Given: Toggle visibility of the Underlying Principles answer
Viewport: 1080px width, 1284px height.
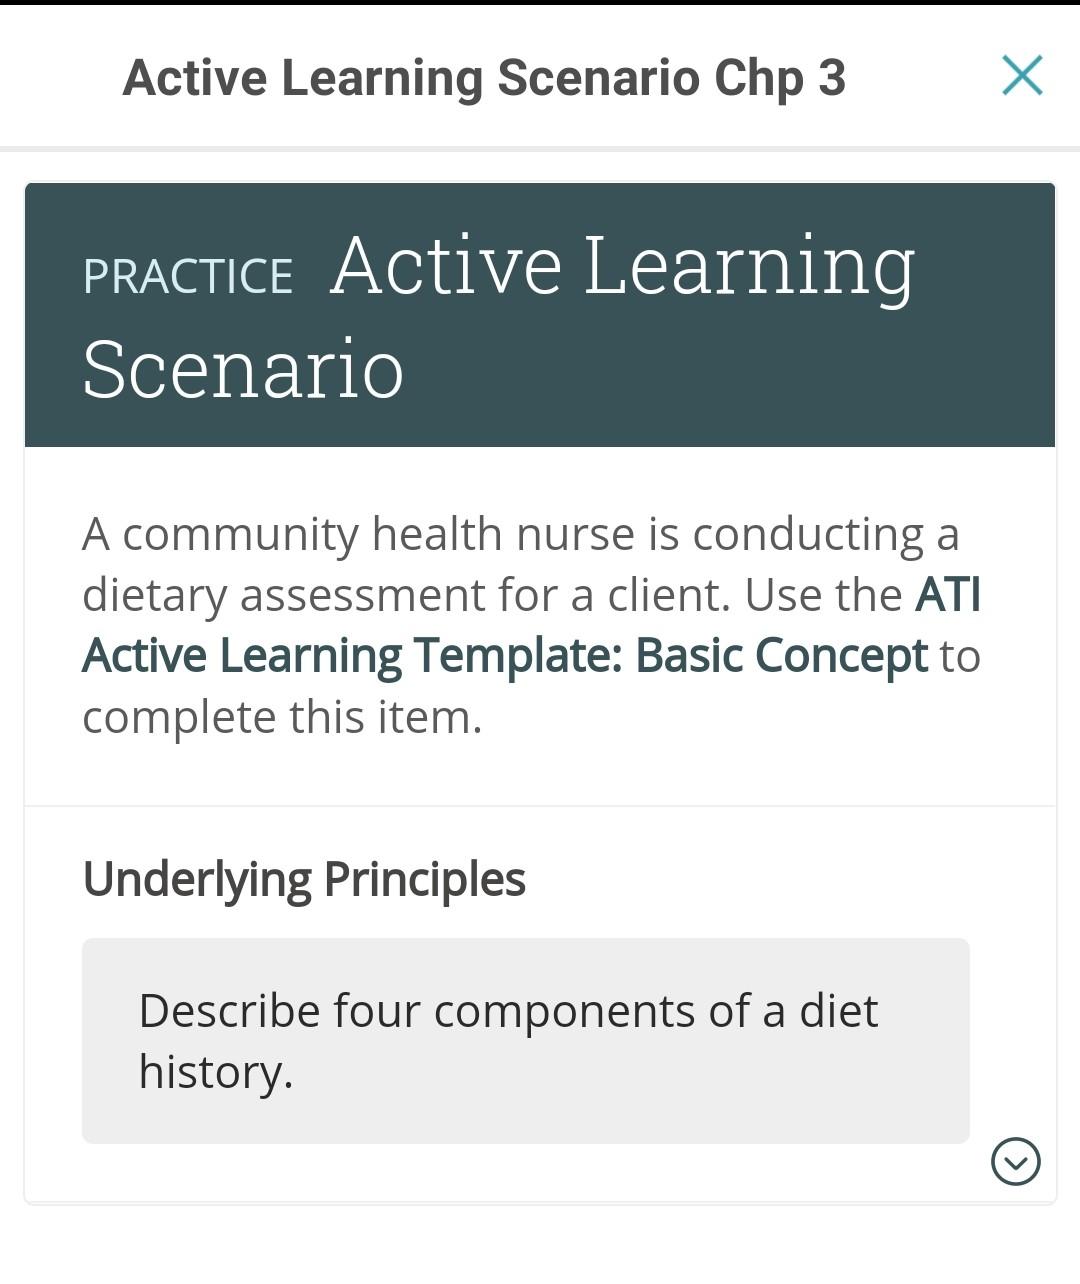Looking at the screenshot, I should point(1017,1162).
